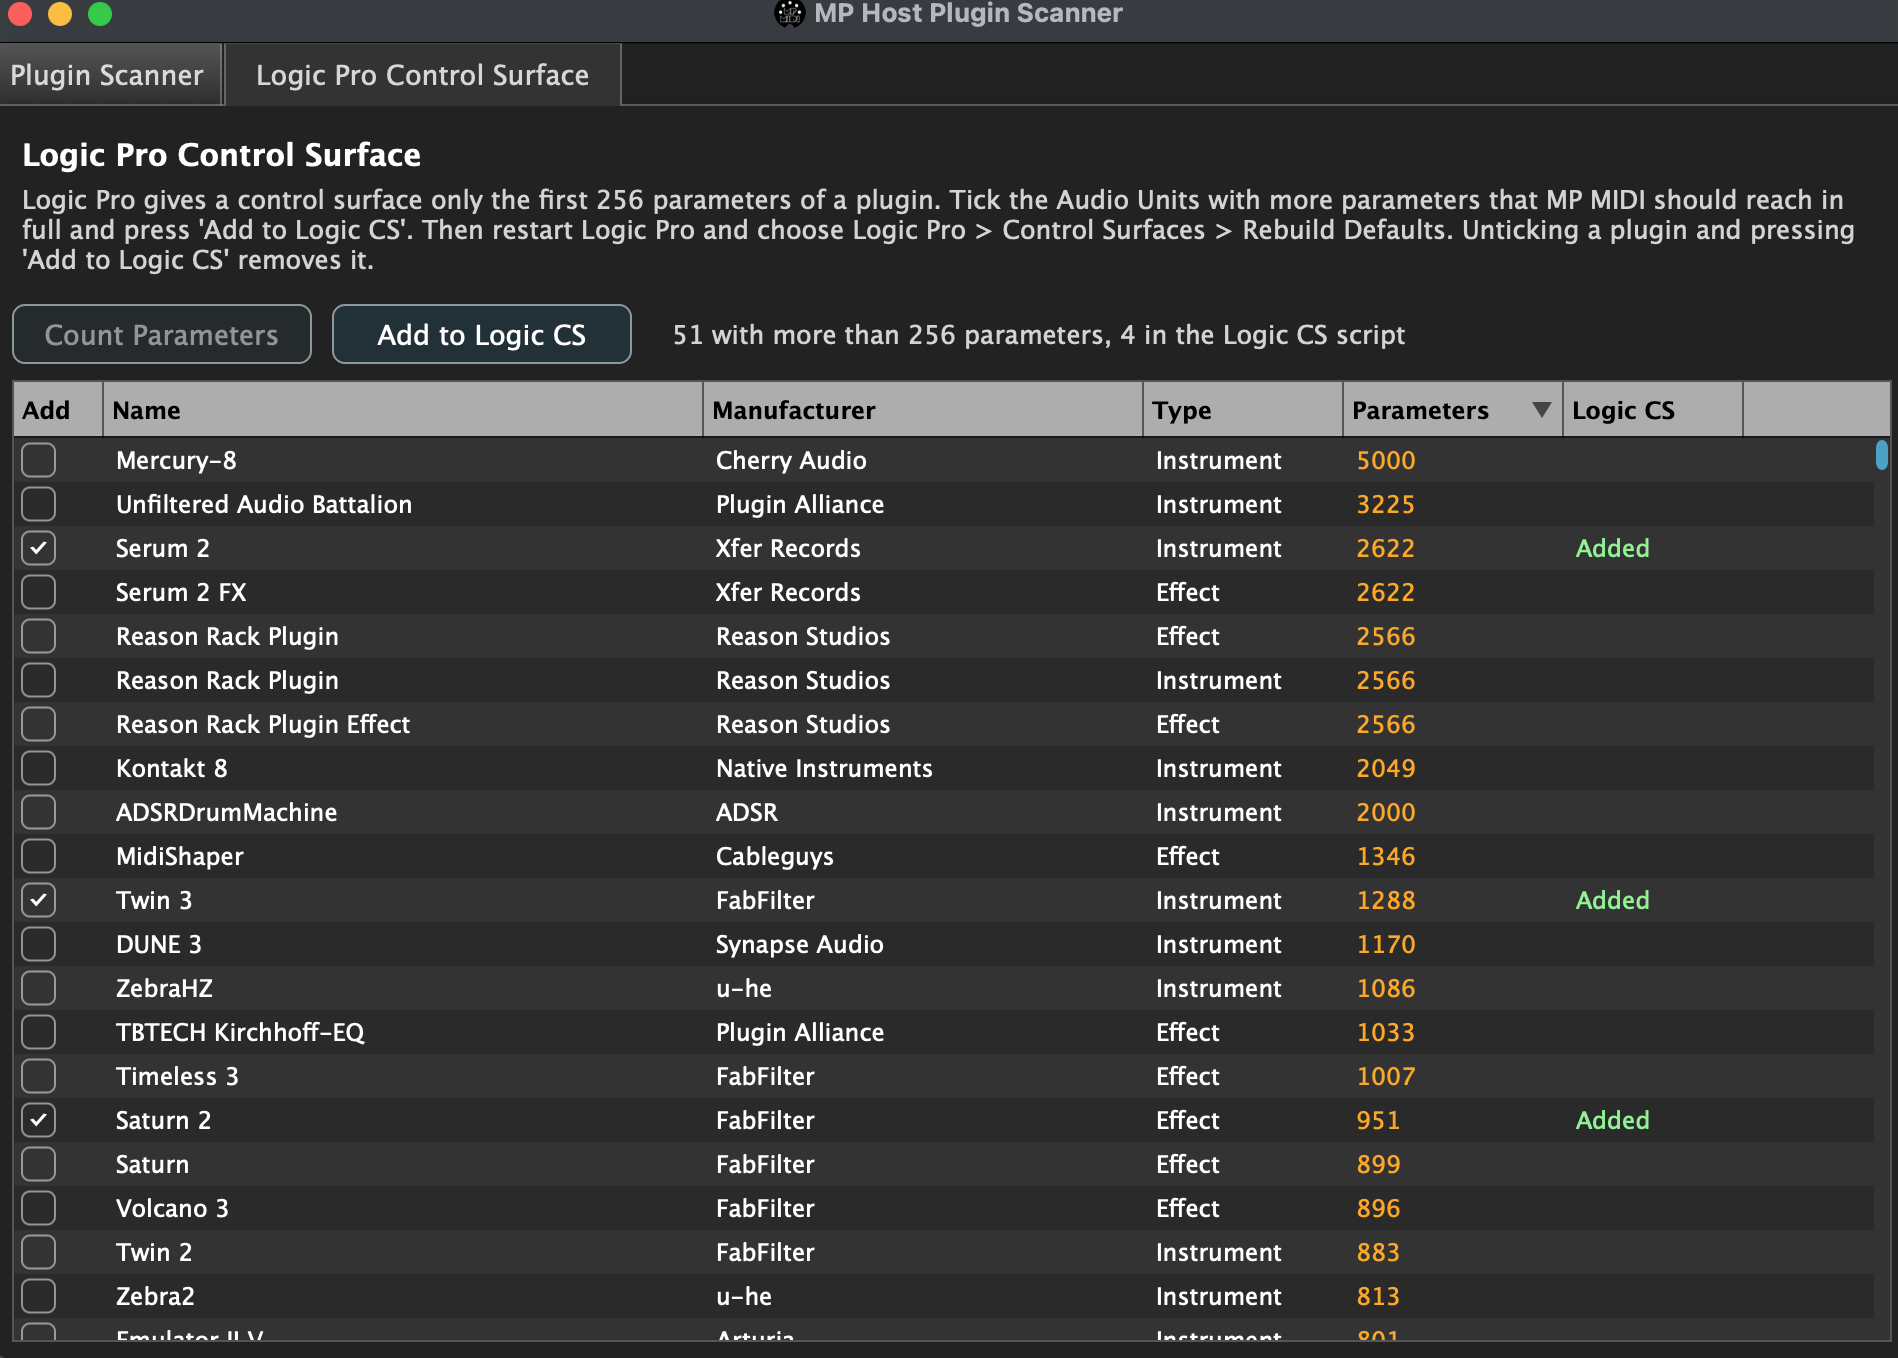Select the TBTECH Kirchhoff-EQ checkbox
This screenshot has height=1358, width=1898.
tap(39, 1032)
